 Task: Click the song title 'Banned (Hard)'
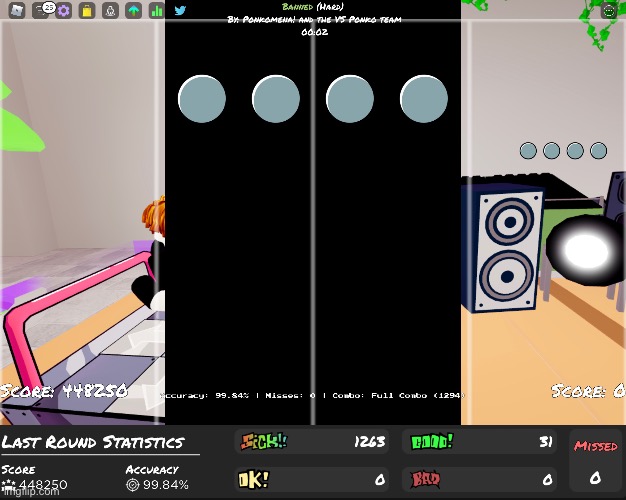tap(313, 6)
